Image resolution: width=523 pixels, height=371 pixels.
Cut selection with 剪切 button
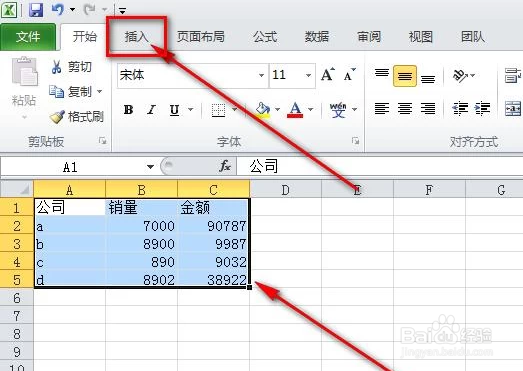pyautogui.click(x=71, y=67)
